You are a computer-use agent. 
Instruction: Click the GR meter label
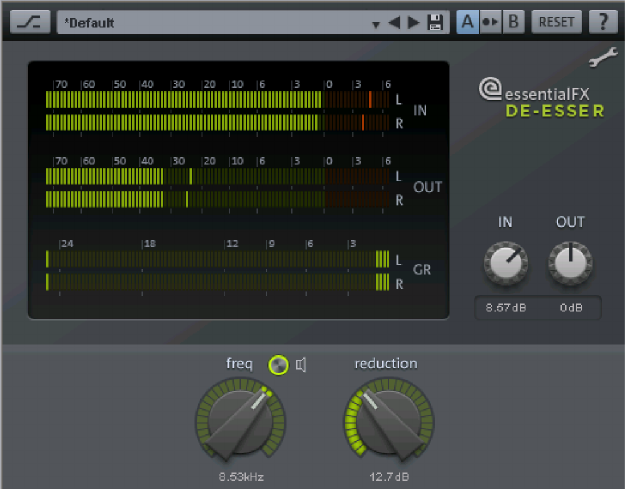click(x=422, y=270)
